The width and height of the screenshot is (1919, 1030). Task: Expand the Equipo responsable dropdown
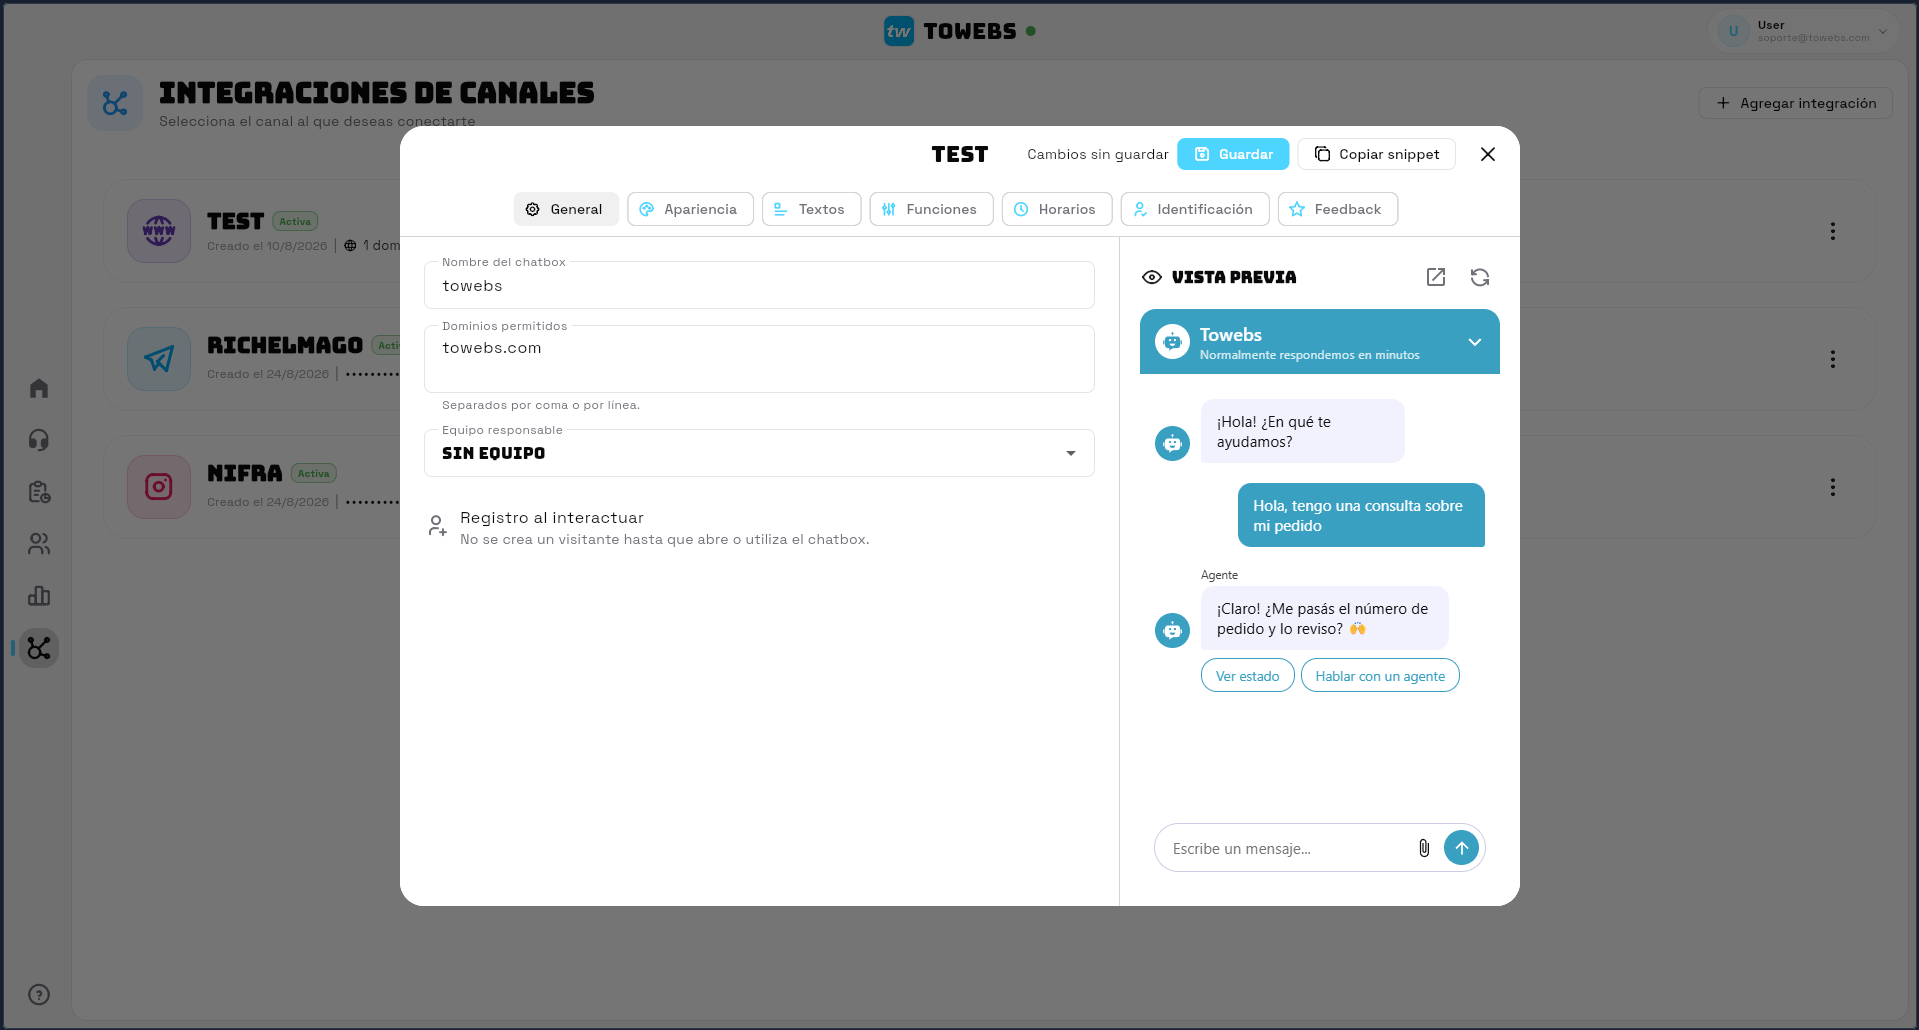760,453
